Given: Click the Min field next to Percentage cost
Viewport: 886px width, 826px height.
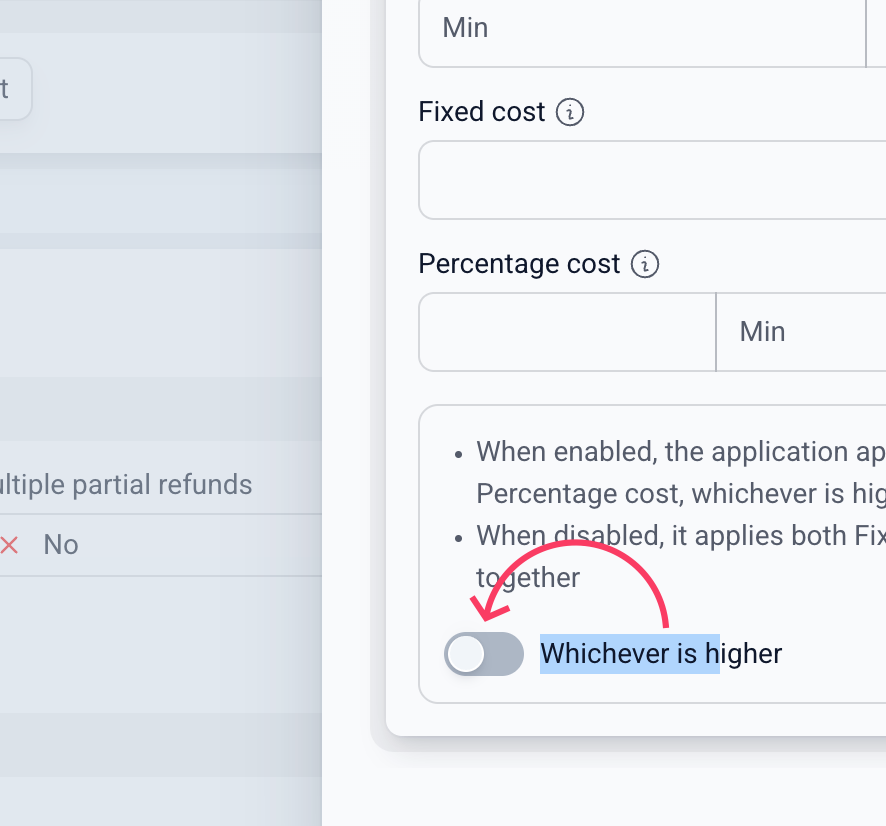Looking at the screenshot, I should [x=801, y=332].
